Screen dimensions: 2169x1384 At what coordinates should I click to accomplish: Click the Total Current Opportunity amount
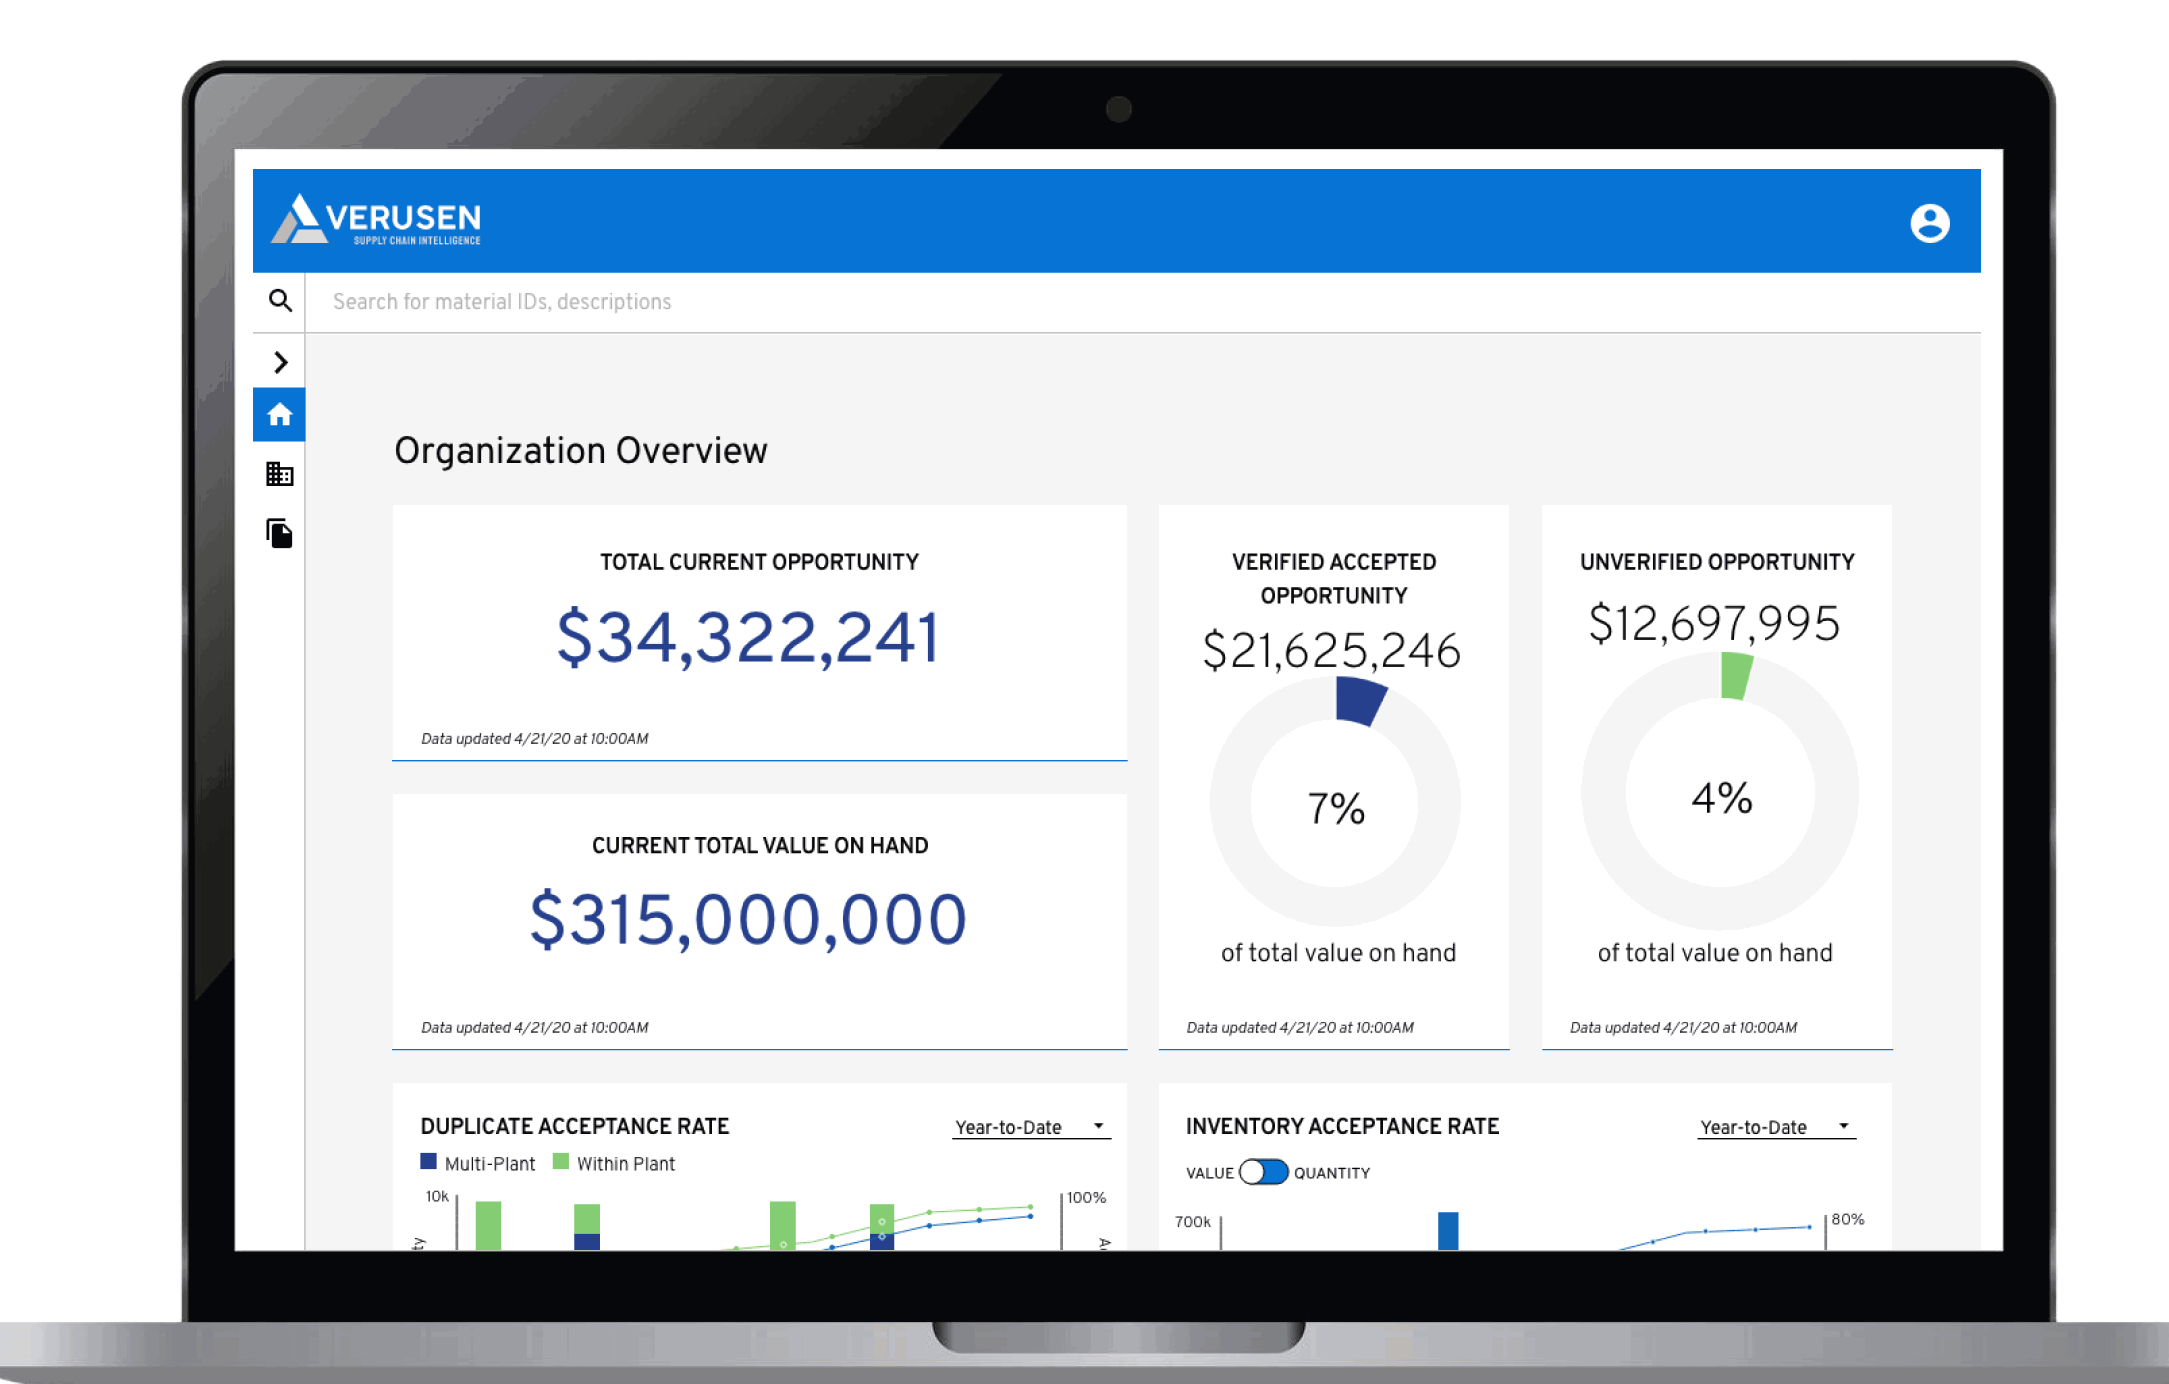(748, 638)
